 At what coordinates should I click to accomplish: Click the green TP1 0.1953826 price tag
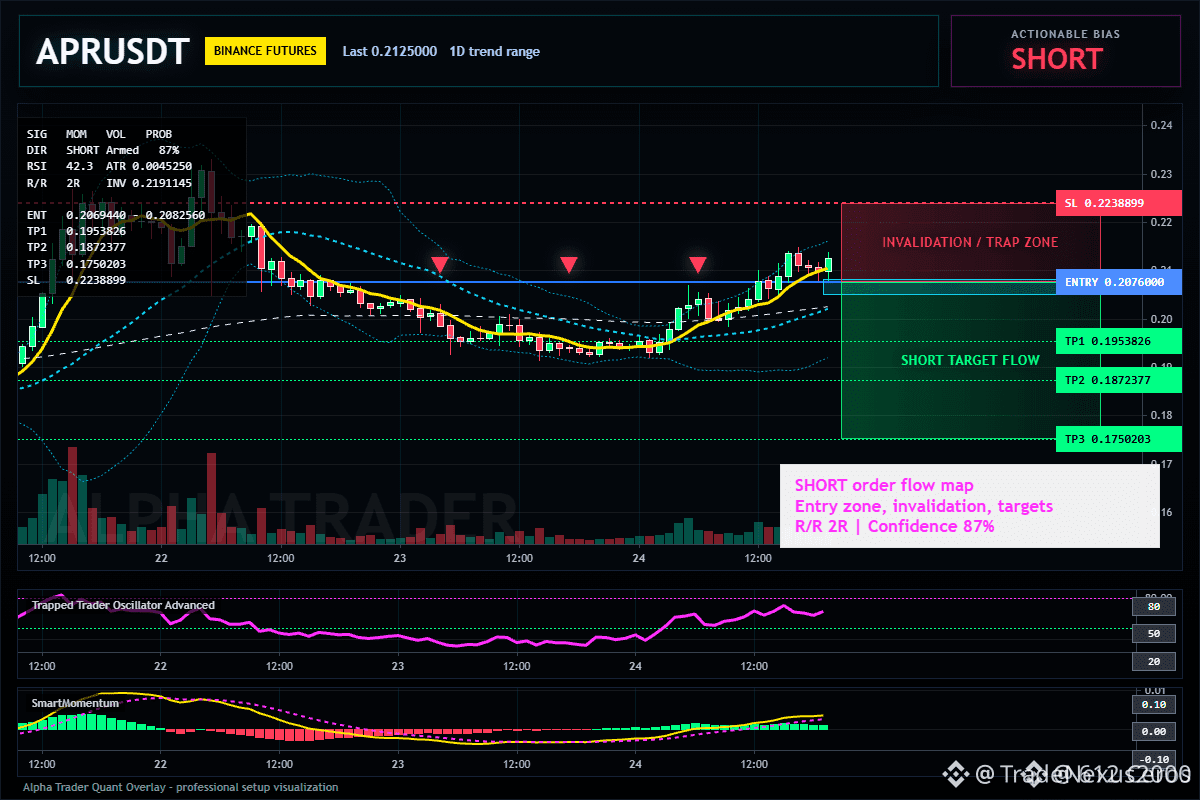click(1118, 341)
